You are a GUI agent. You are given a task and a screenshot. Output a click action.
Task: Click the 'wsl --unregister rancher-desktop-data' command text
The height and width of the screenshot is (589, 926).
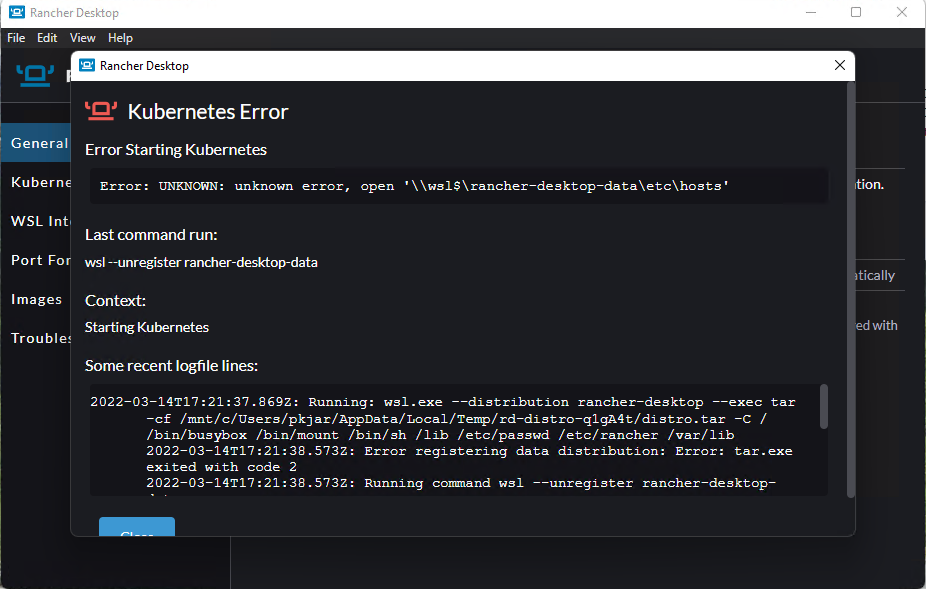click(201, 262)
